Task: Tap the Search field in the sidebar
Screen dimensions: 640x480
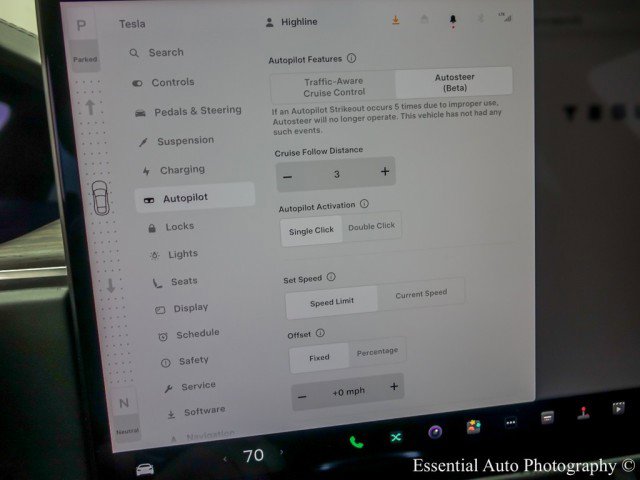Action: (x=165, y=53)
